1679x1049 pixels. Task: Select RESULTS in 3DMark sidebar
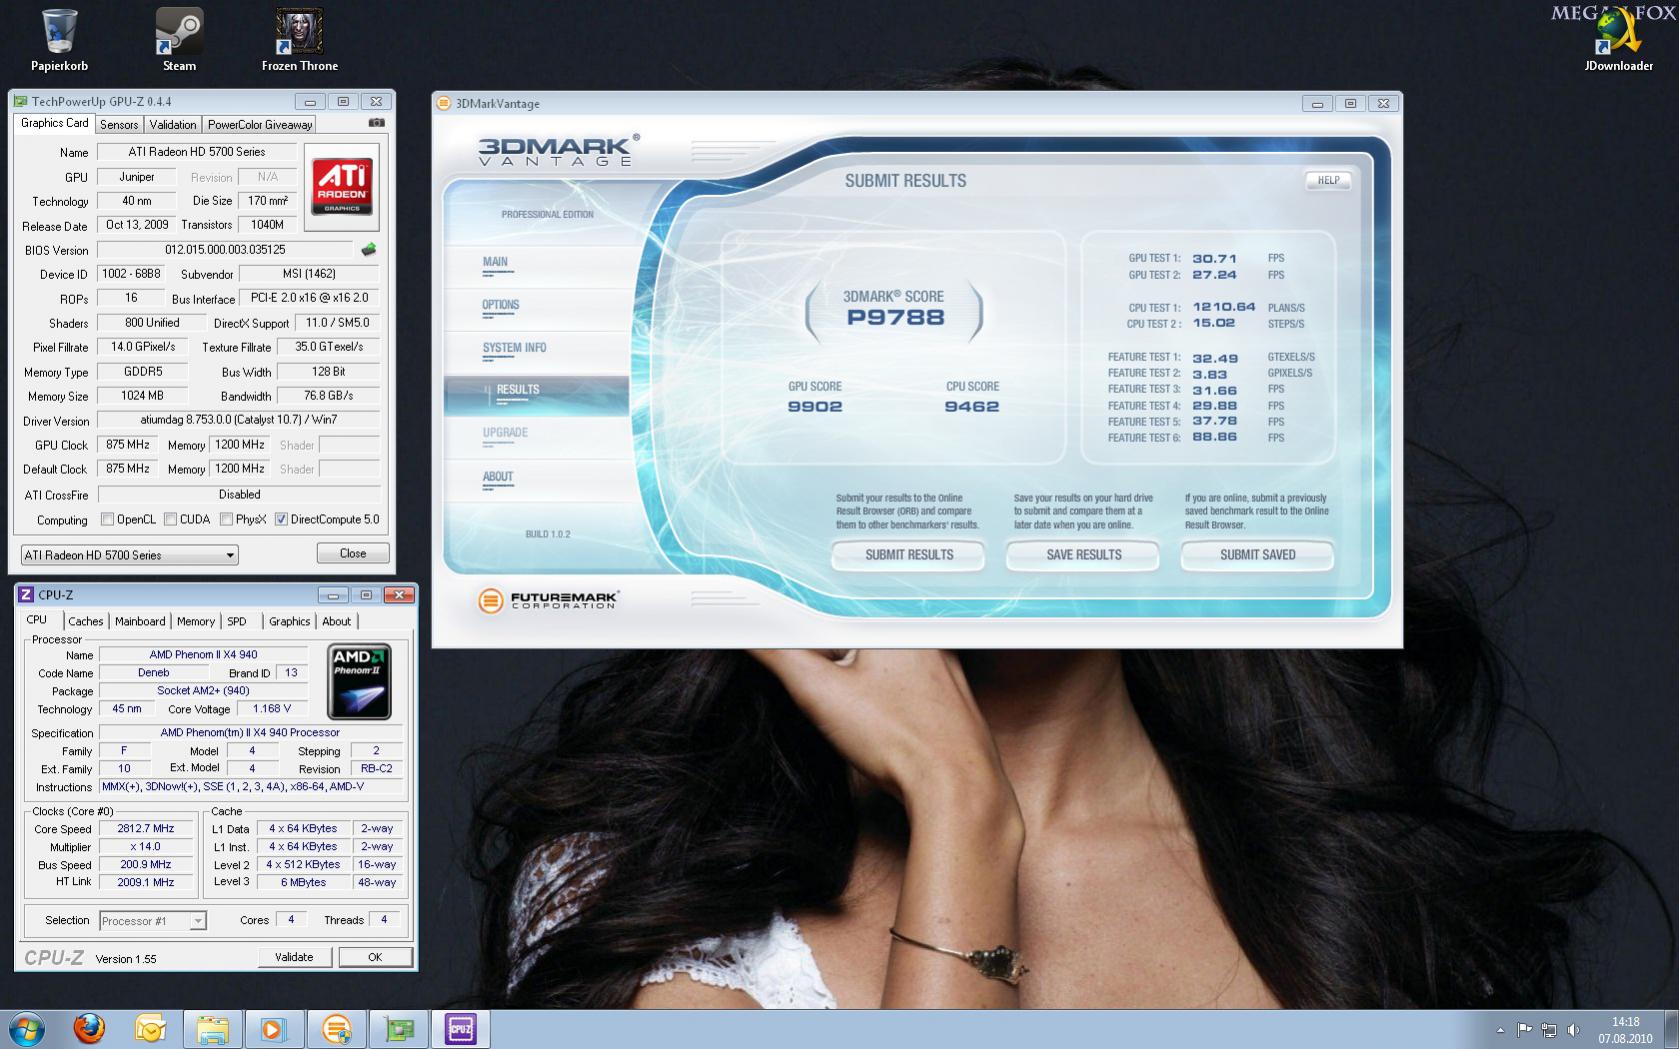536,396
